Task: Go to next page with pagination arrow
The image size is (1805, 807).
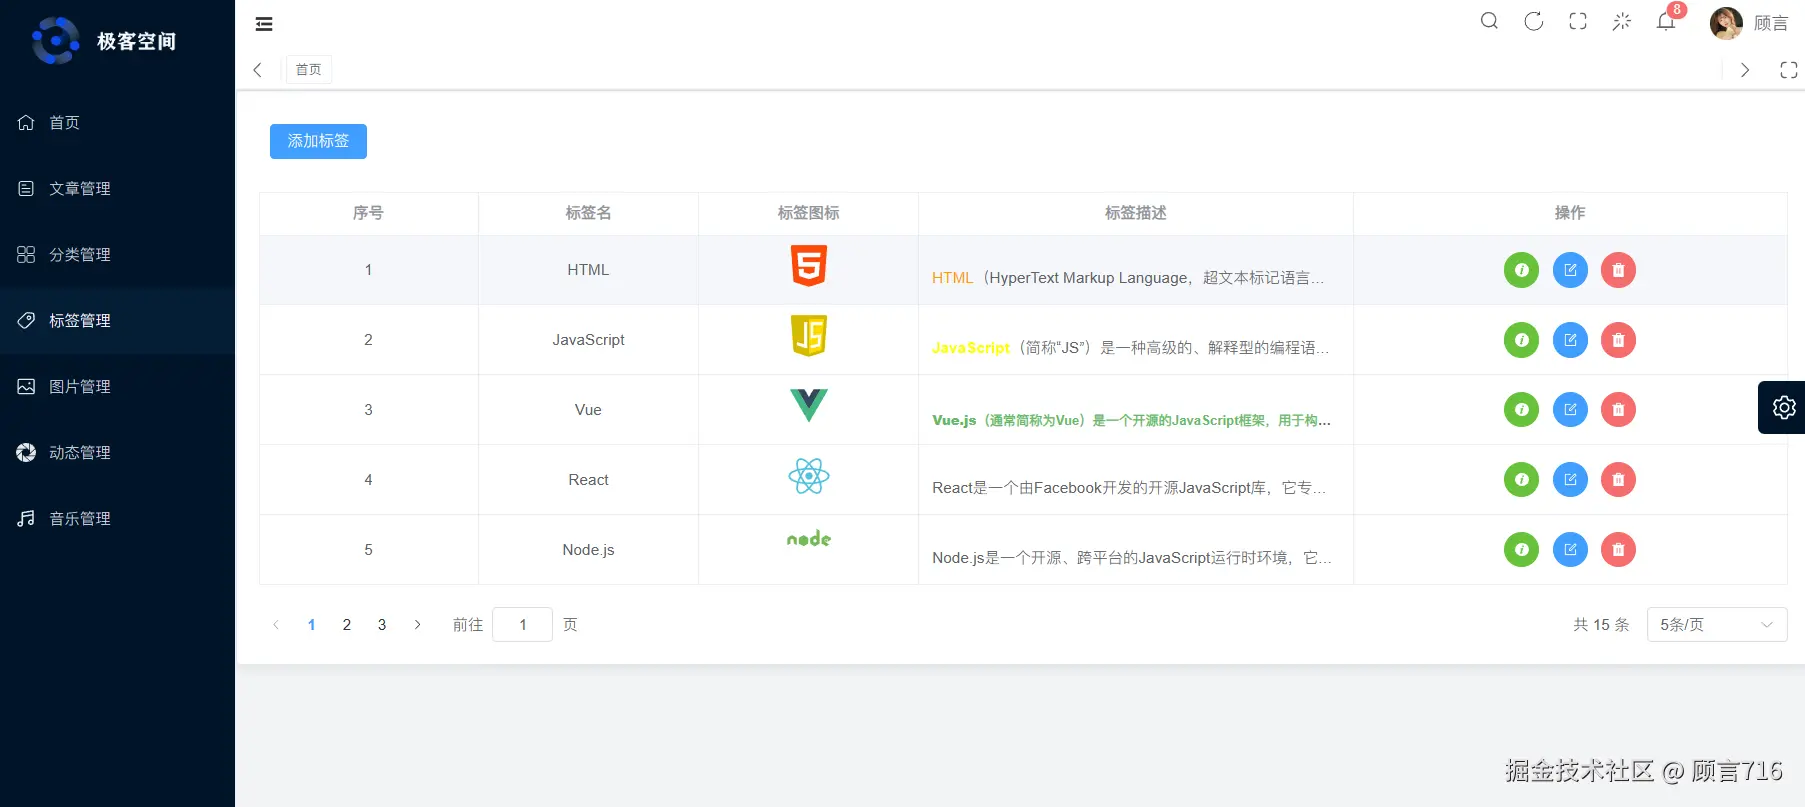Action: pos(418,625)
